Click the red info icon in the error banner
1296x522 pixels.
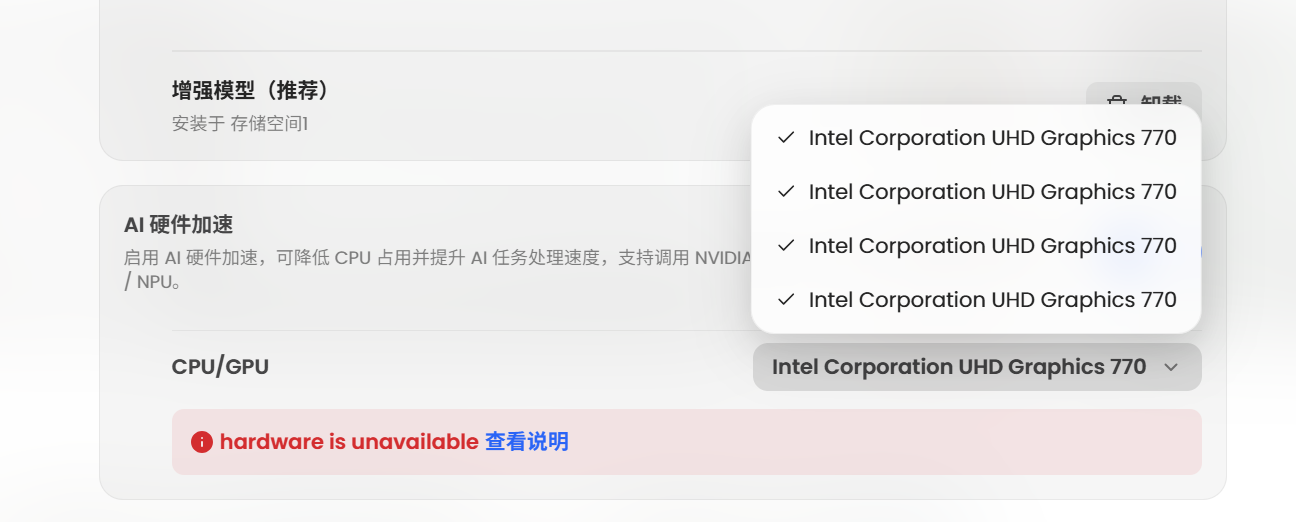tap(202, 442)
